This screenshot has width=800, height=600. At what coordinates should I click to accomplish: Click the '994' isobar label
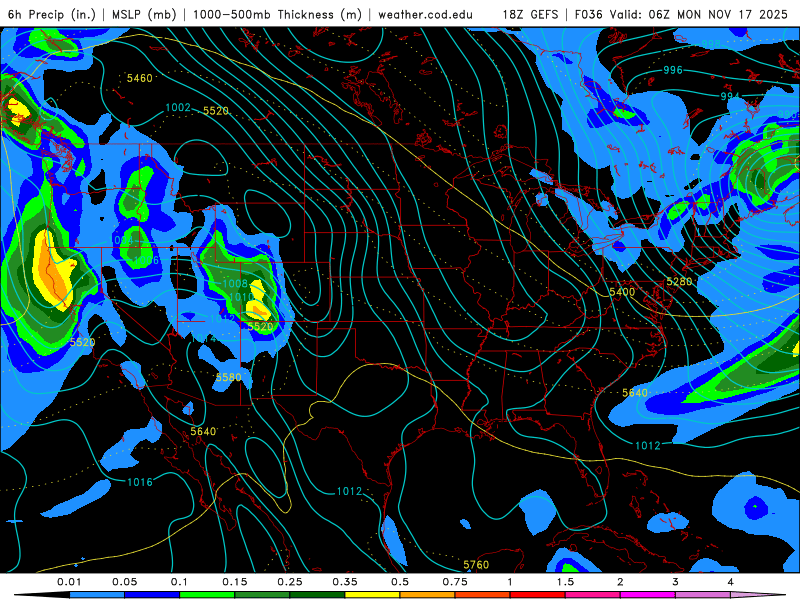730,96
